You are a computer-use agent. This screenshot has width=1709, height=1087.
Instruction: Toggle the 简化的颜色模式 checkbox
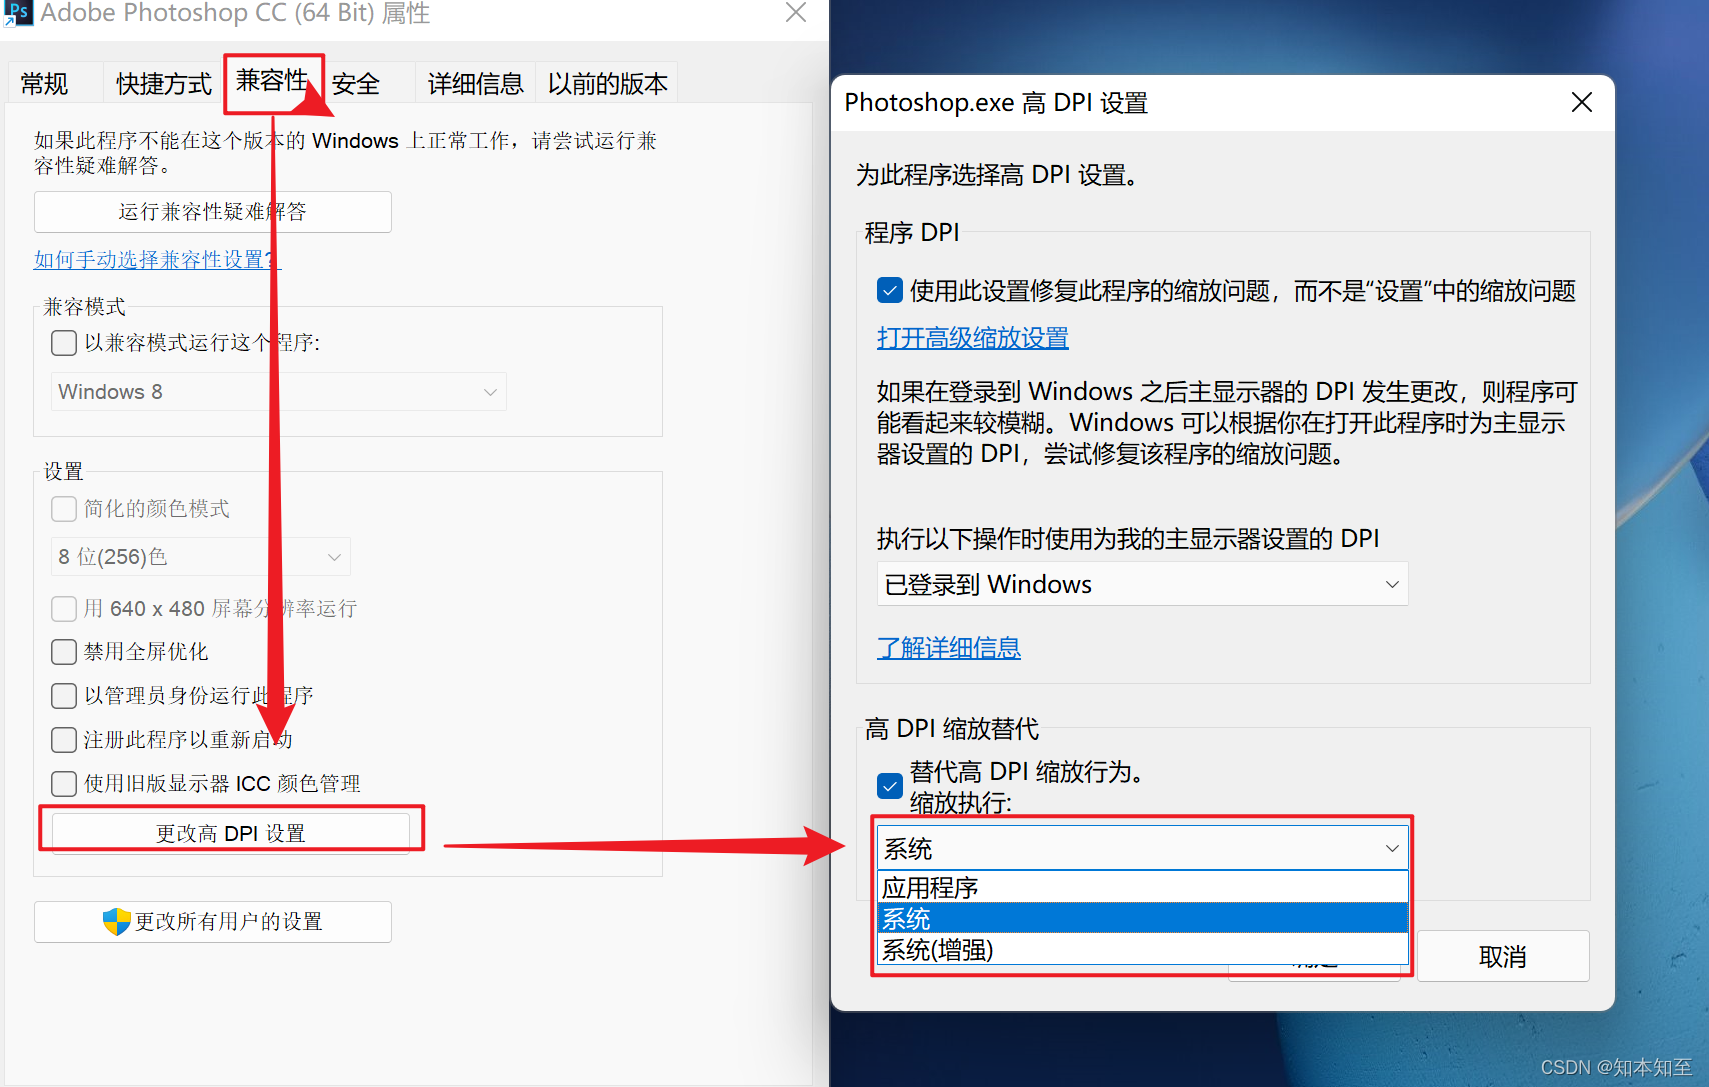click(x=64, y=509)
